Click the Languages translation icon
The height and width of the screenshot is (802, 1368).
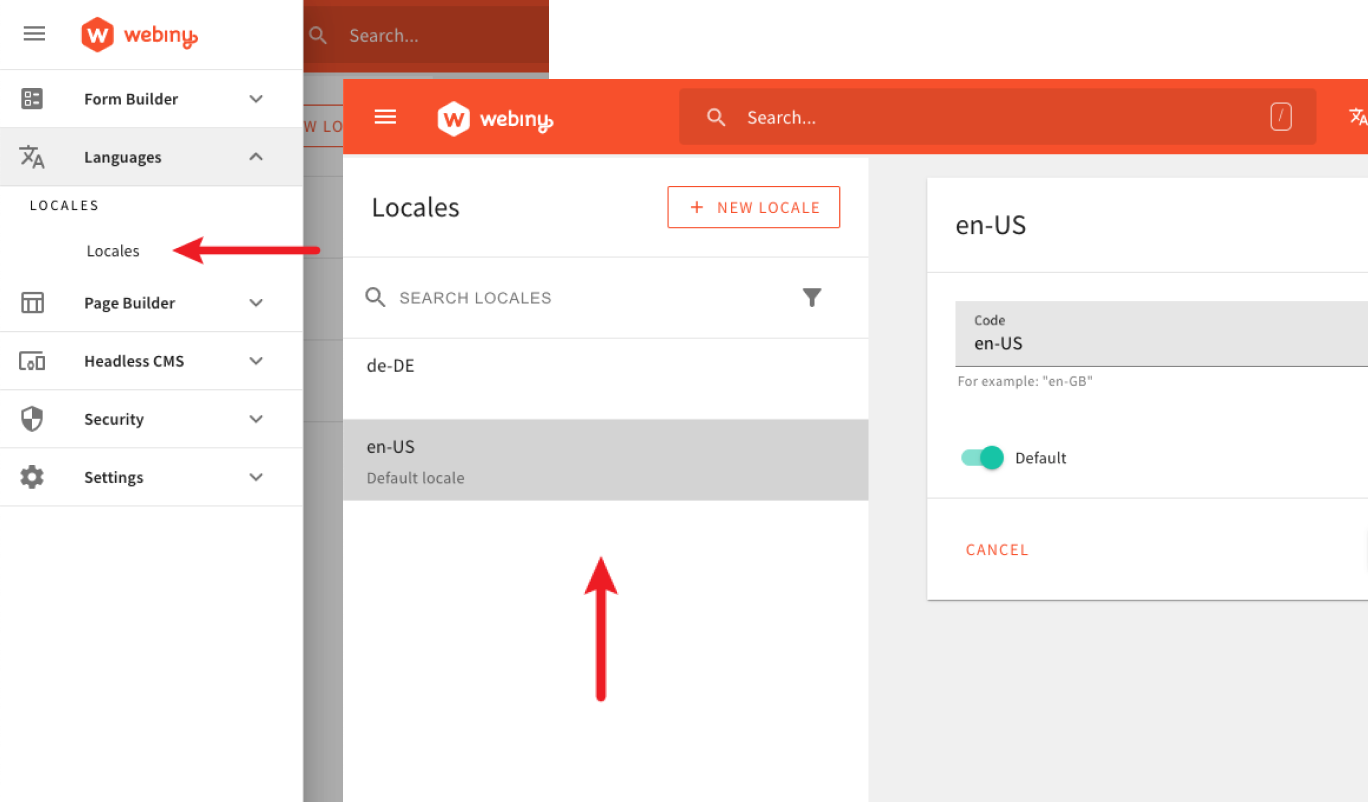[33, 156]
